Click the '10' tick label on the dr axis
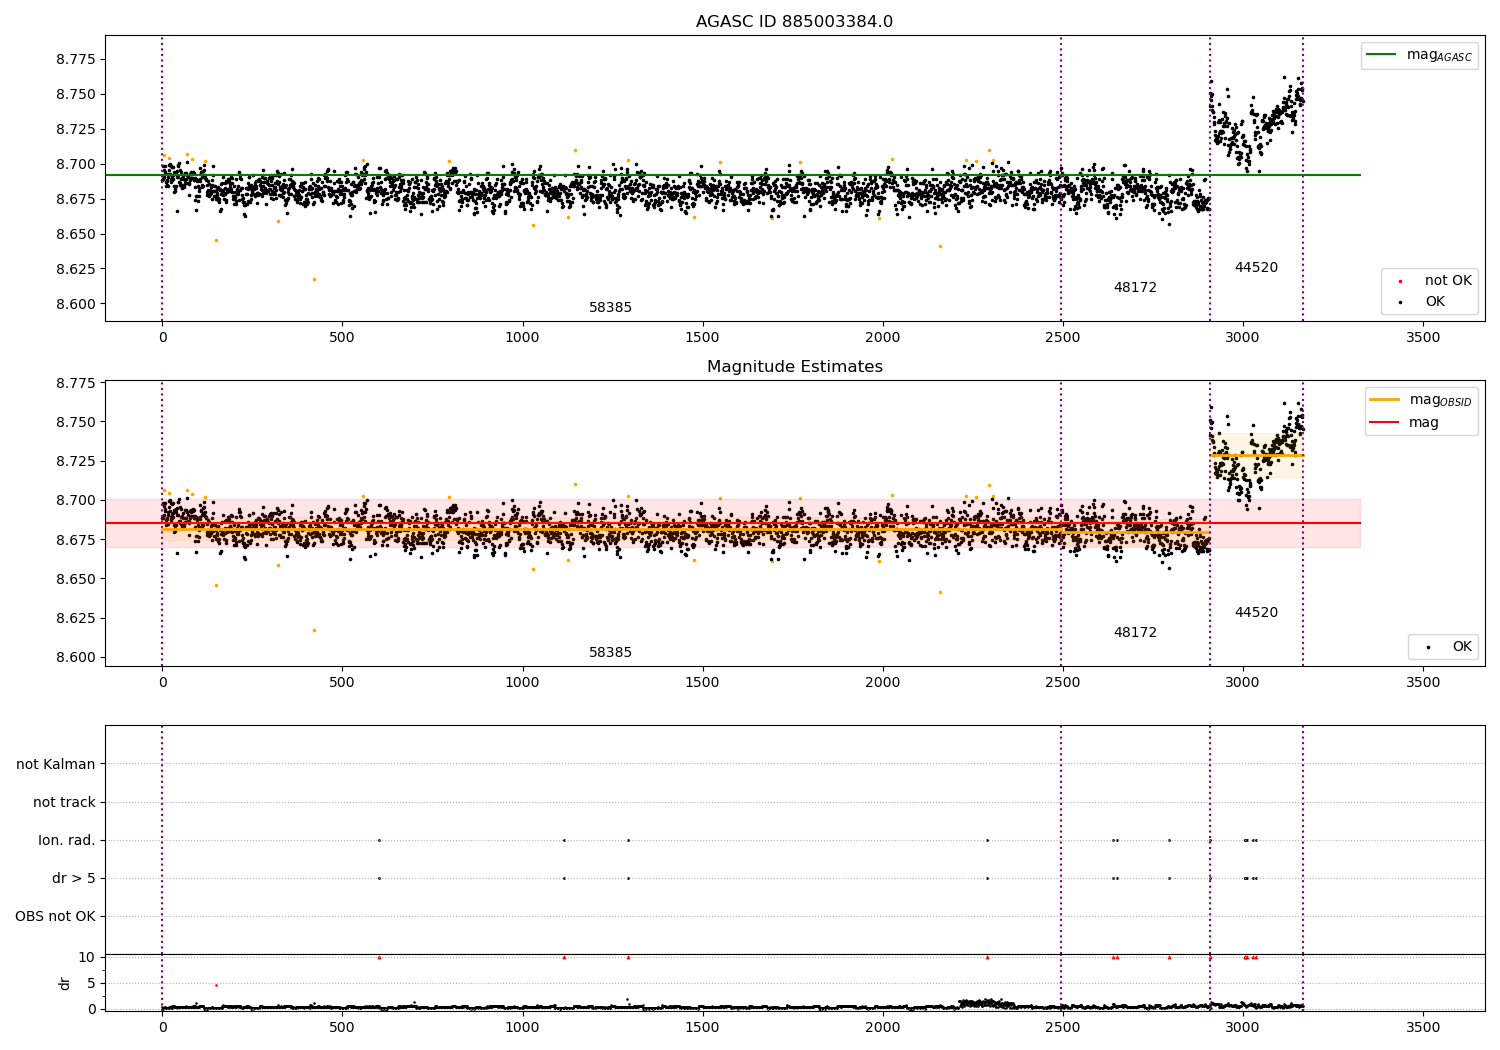This screenshot has width=1500, height=1050. click(87, 957)
